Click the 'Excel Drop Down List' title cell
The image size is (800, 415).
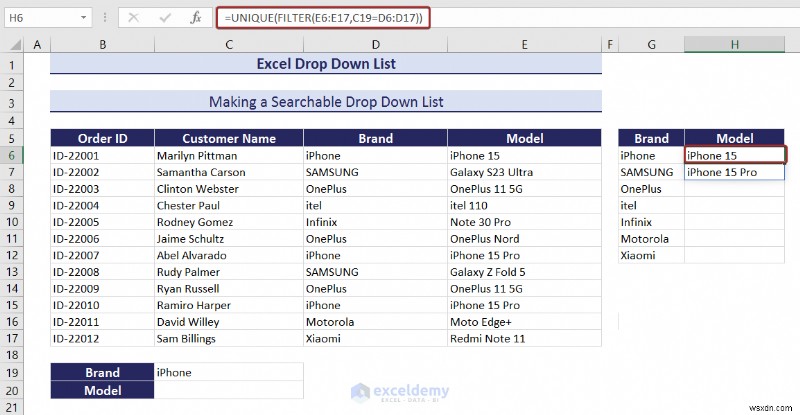pos(326,64)
